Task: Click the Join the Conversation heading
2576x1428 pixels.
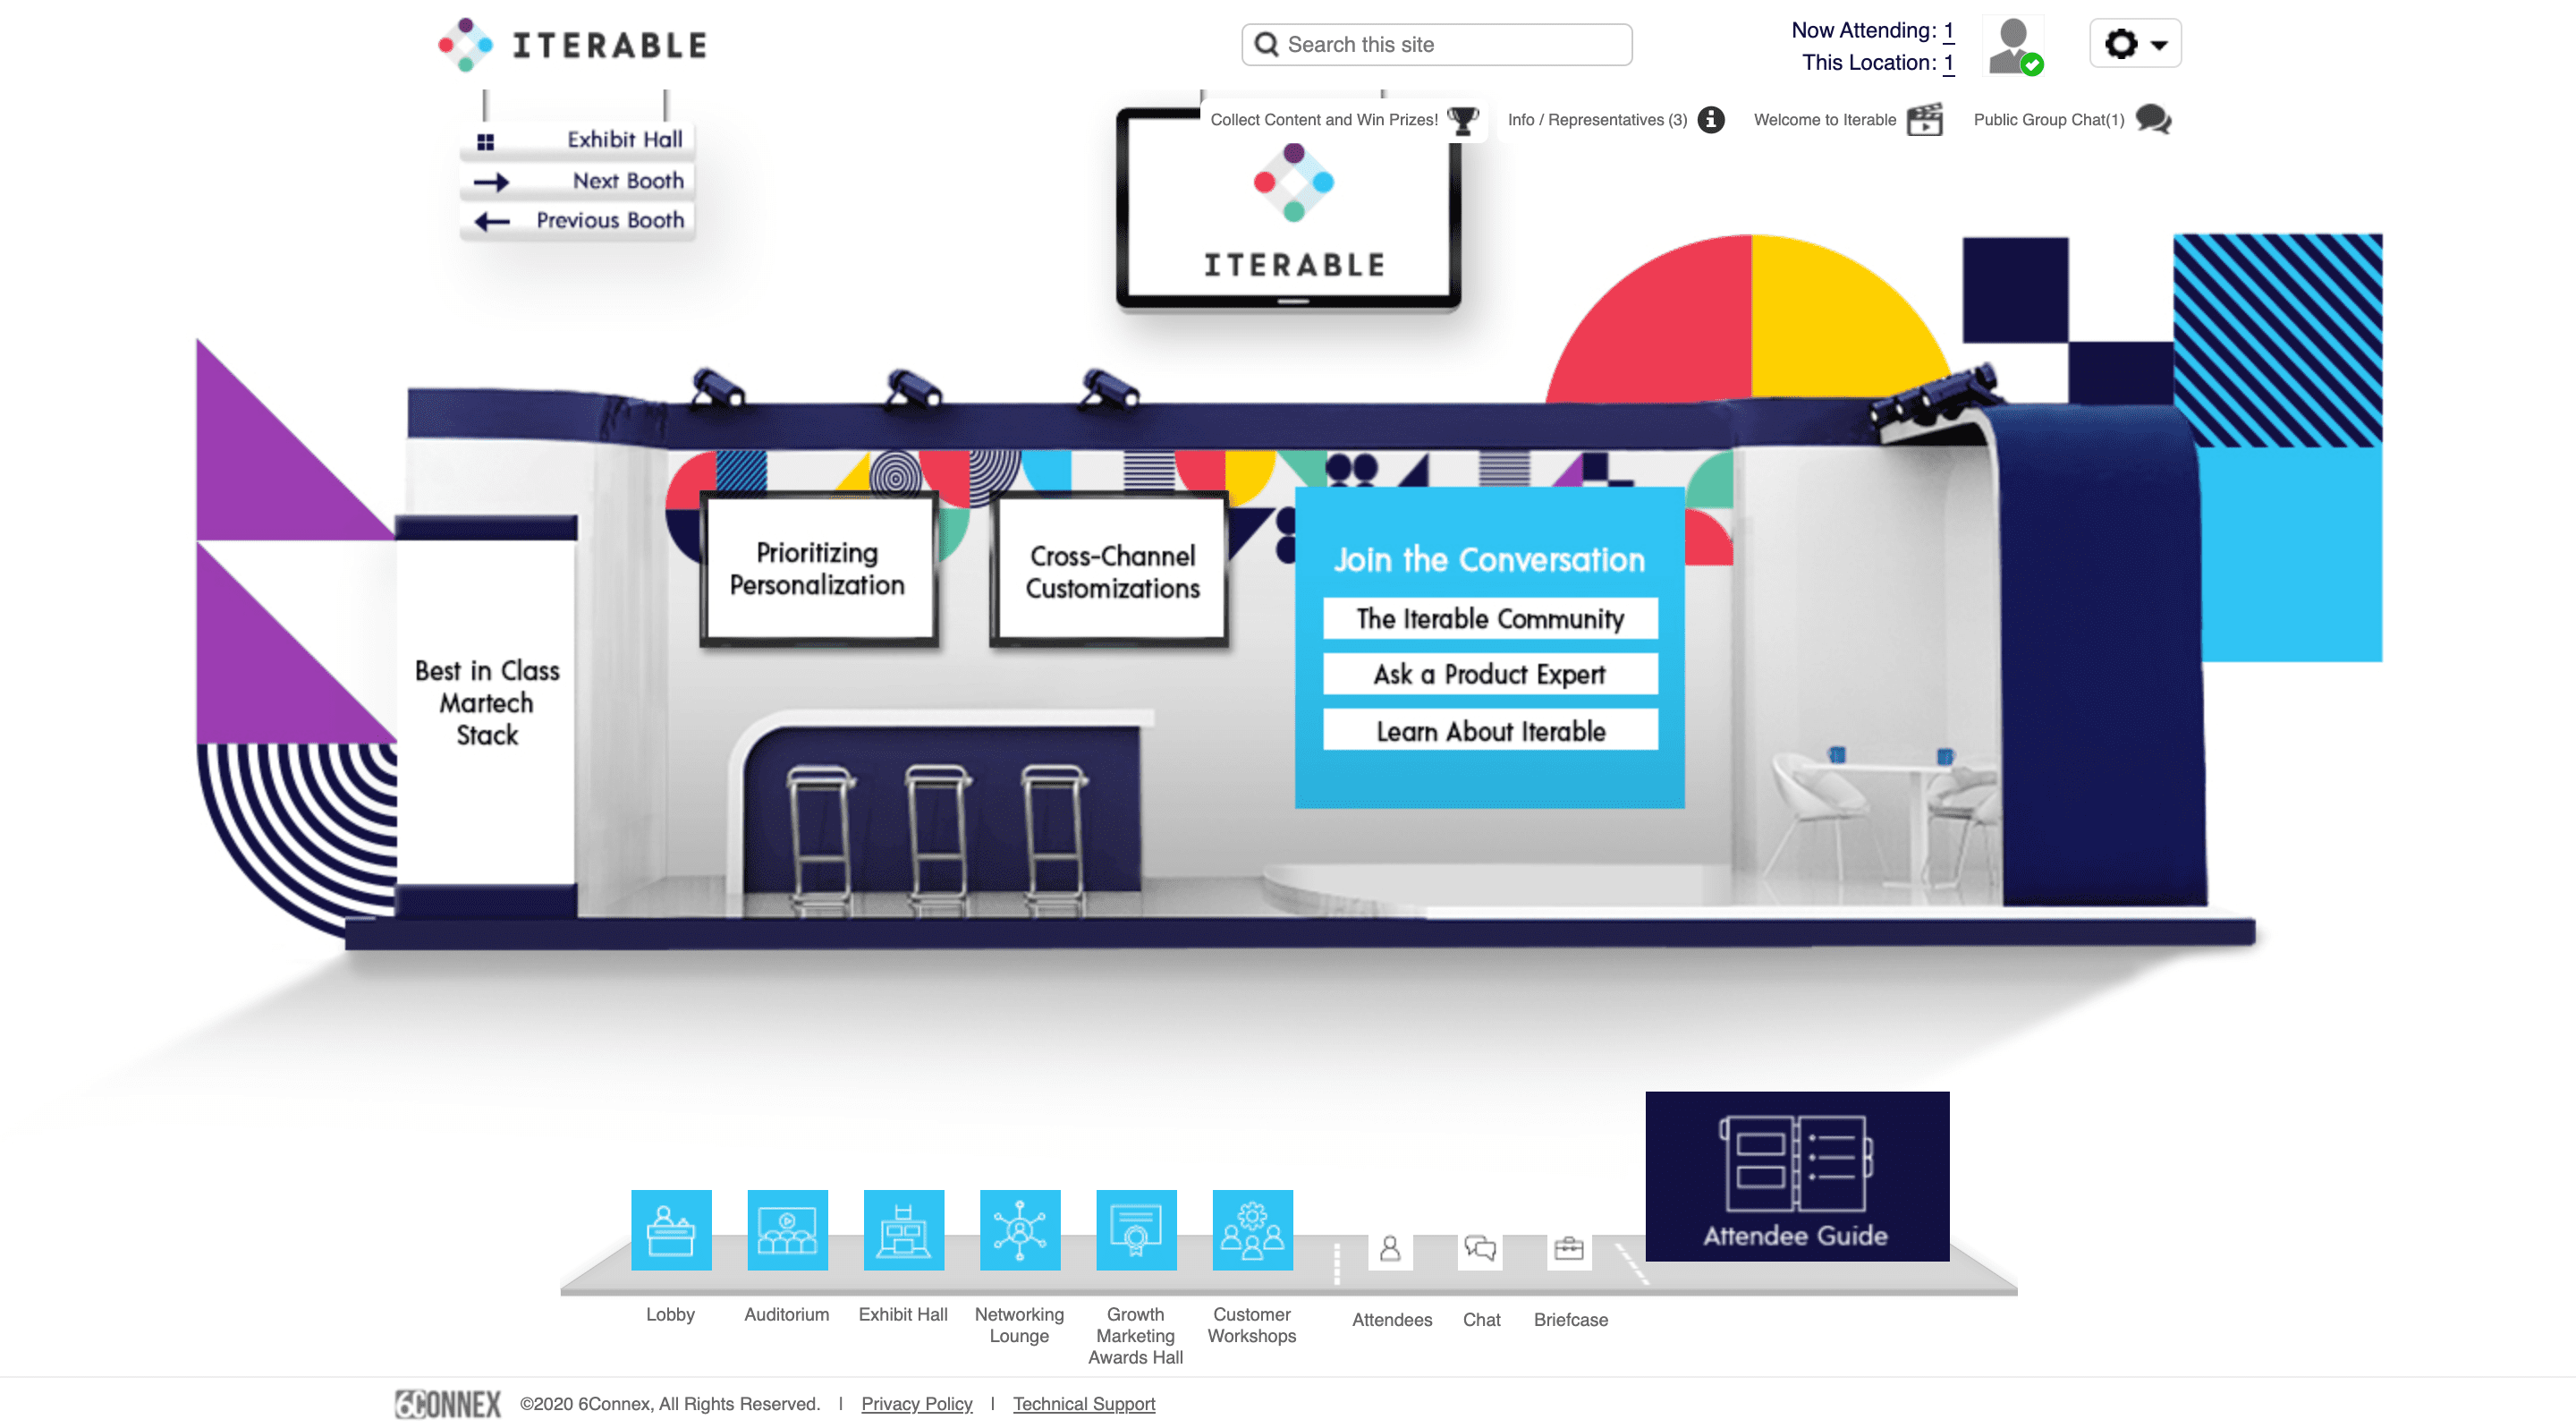Action: pyautogui.click(x=1490, y=559)
